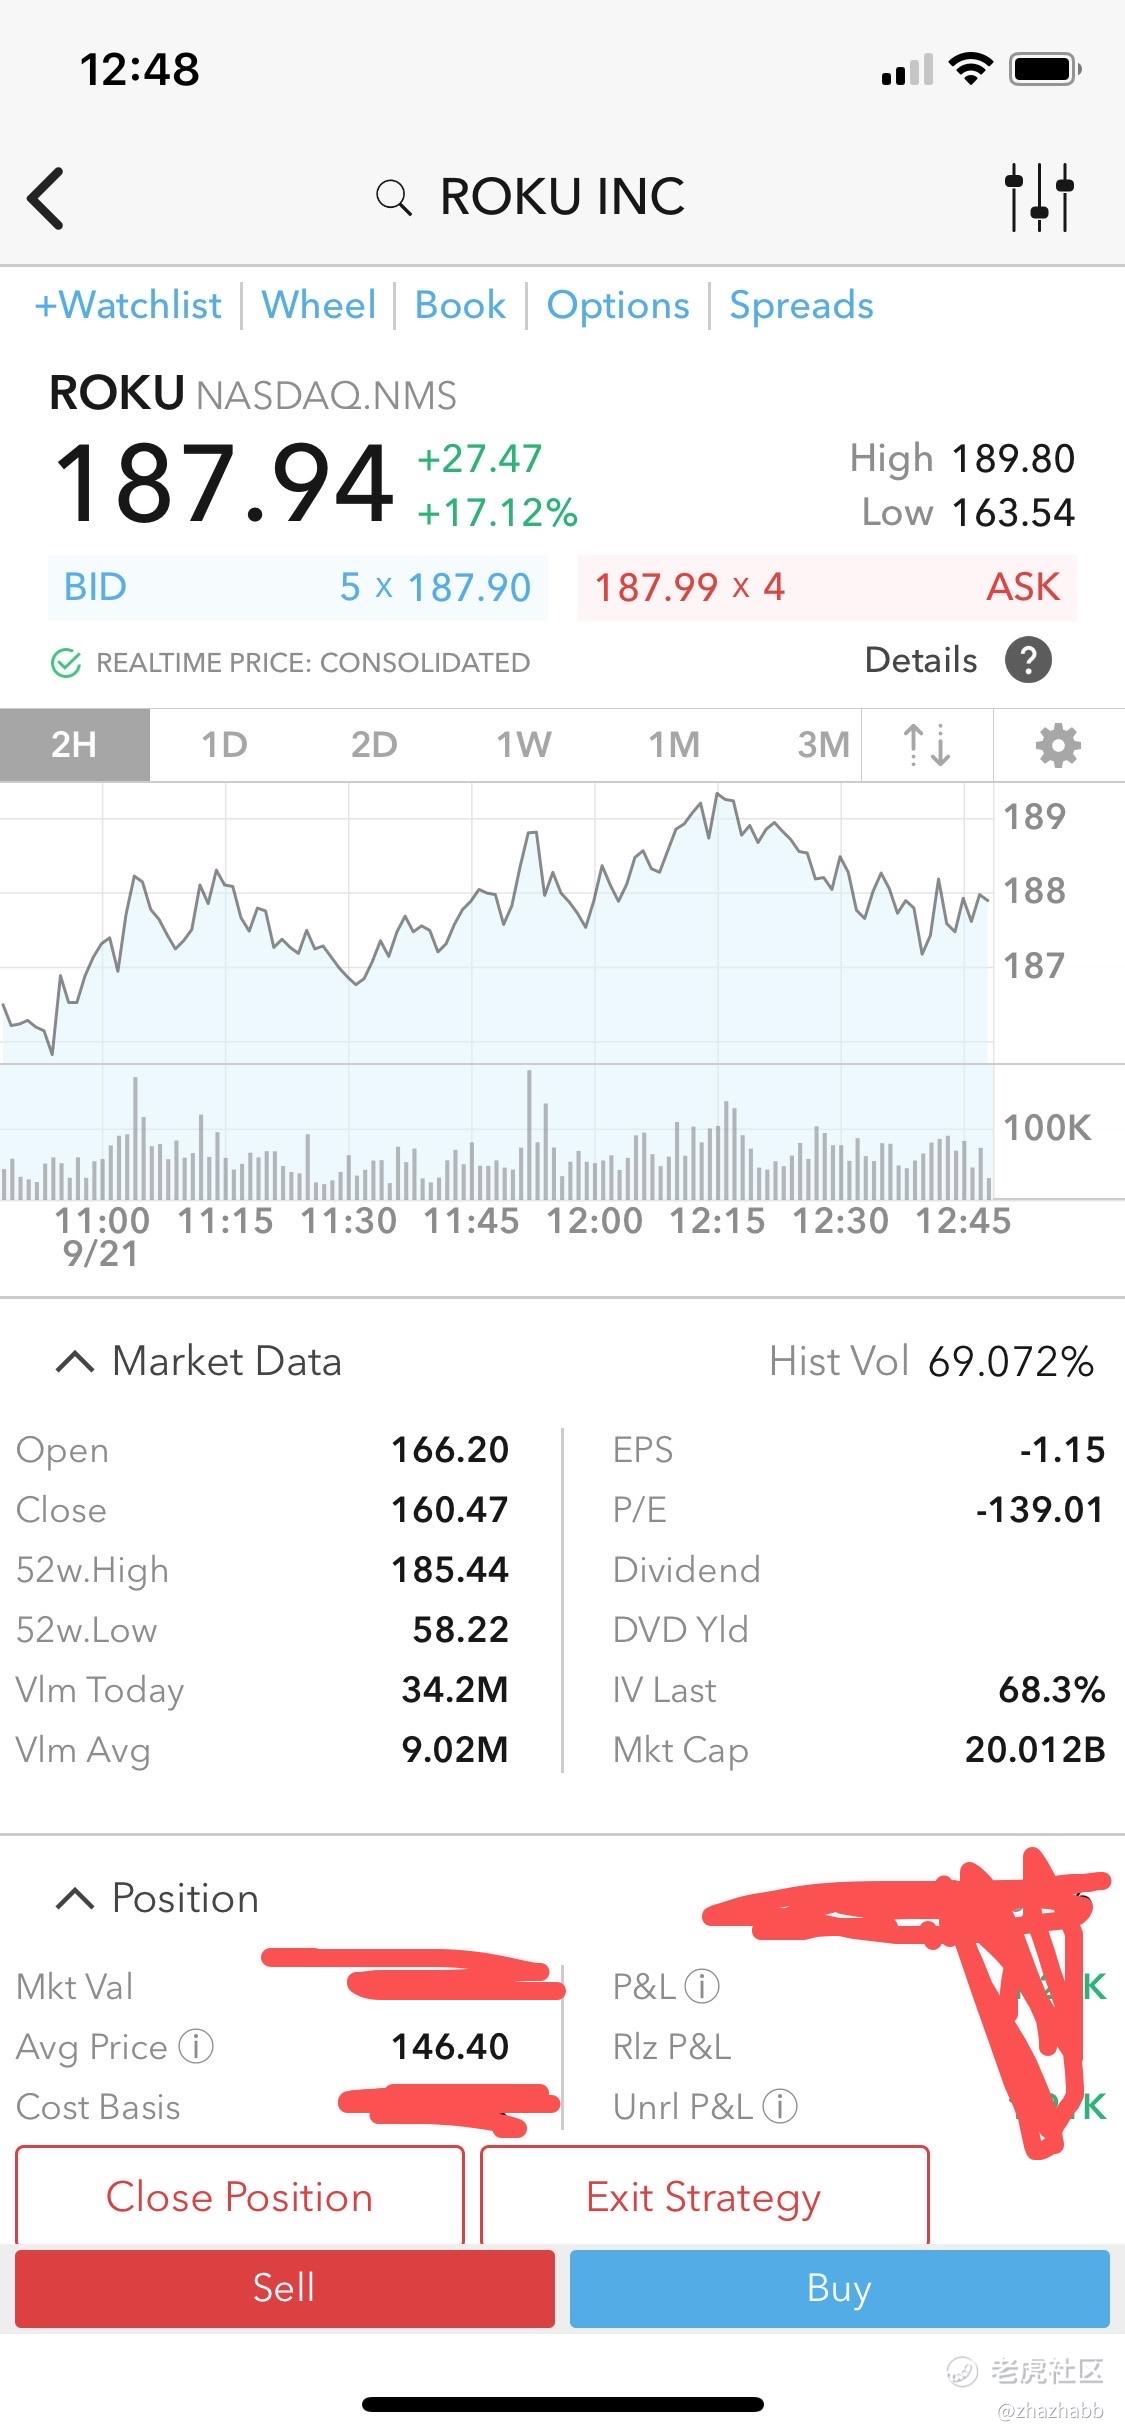Open chart settings gear icon
The width and height of the screenshot is (1125, 2436).
[1058, 746]
